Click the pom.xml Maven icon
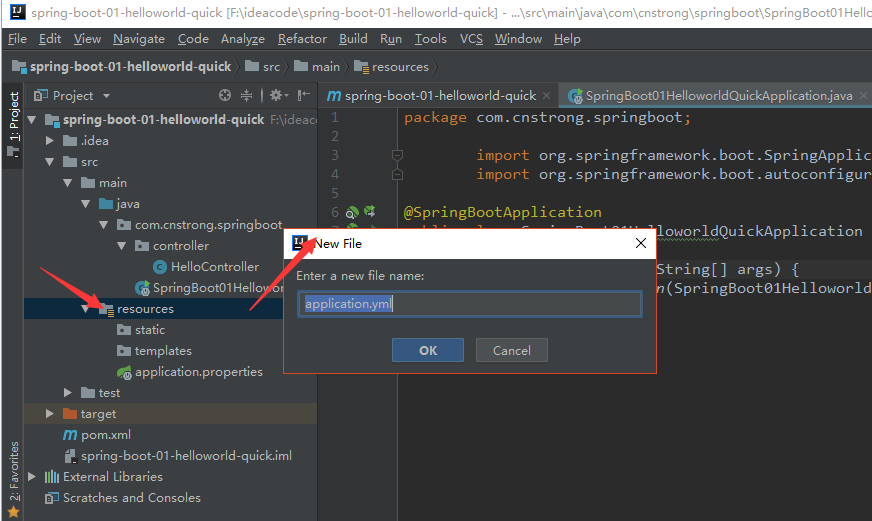Screen dimensions: 872x521 click(70, 435)
